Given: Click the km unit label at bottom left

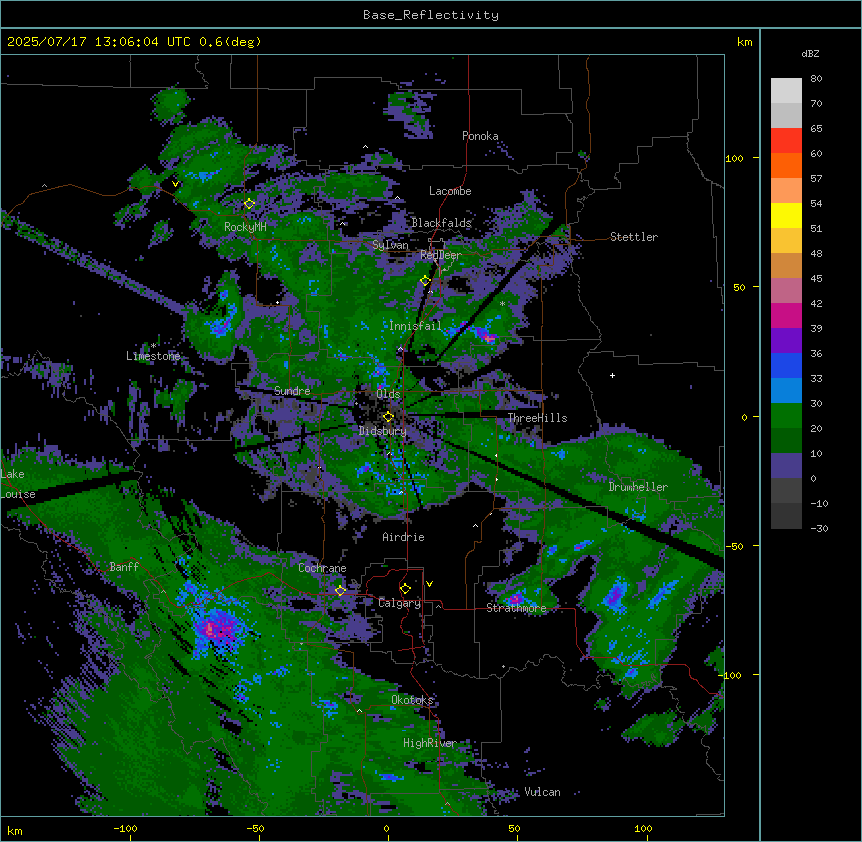Looking at the screenshot, I should point(15,831).
